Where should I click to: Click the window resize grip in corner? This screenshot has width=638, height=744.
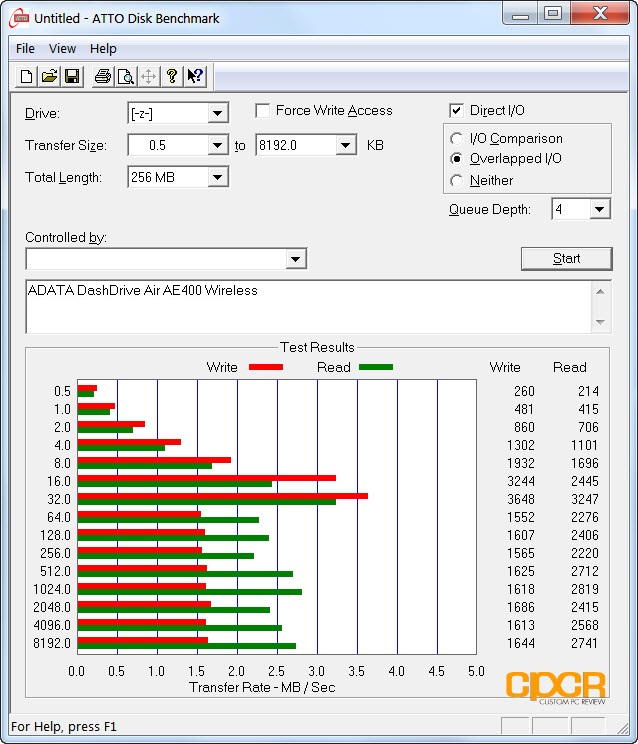(622, 727)
